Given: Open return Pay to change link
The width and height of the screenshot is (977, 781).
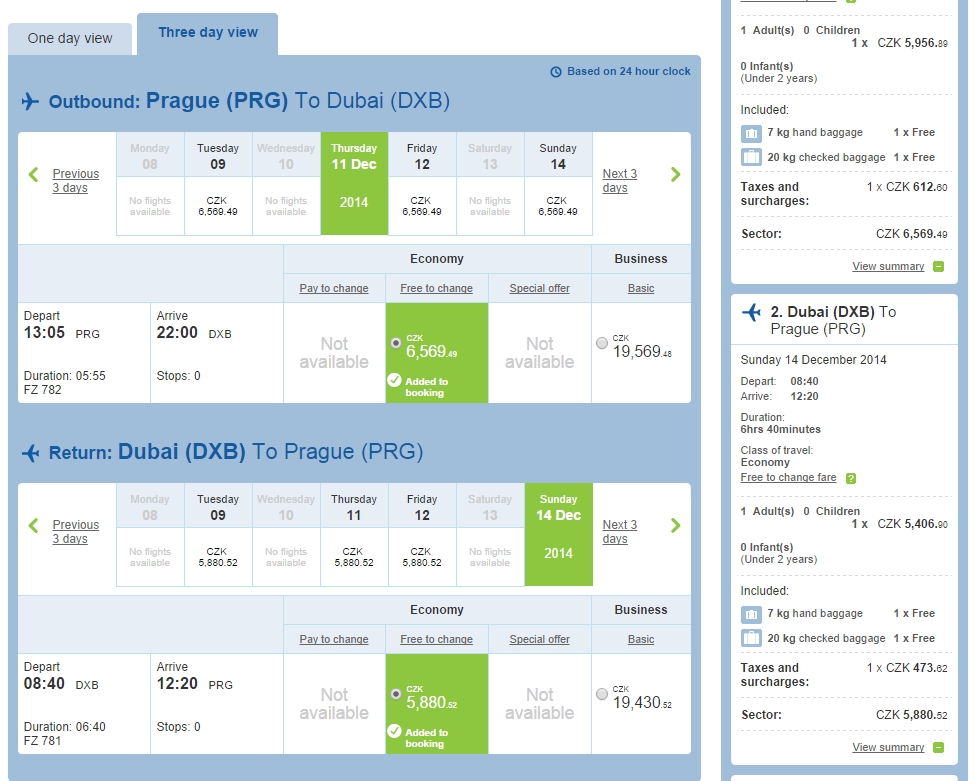Looking at the screenshot, I should point(334,640).
